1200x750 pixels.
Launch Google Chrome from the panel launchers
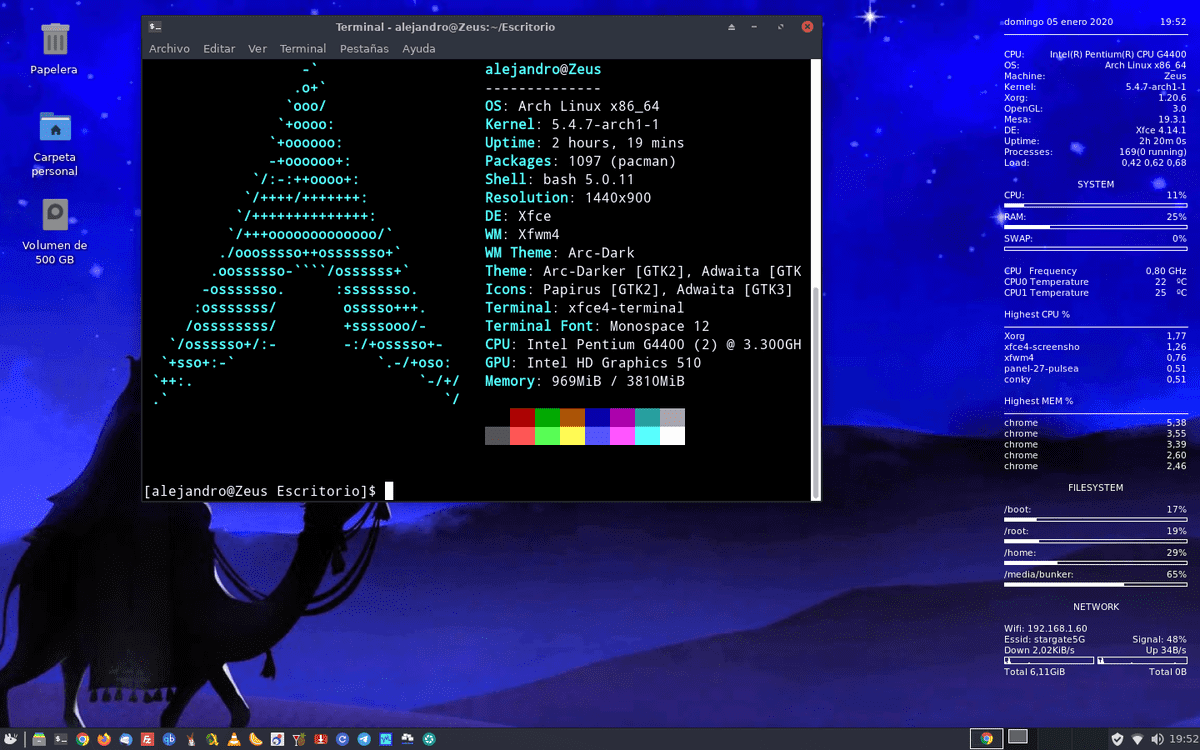point(82,739)
